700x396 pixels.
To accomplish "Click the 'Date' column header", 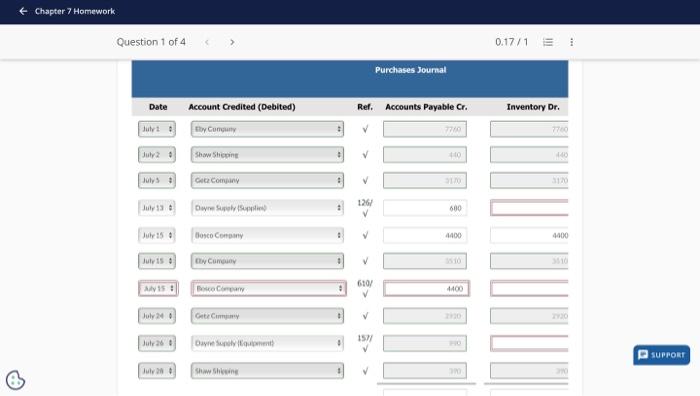I will [158, 107].
